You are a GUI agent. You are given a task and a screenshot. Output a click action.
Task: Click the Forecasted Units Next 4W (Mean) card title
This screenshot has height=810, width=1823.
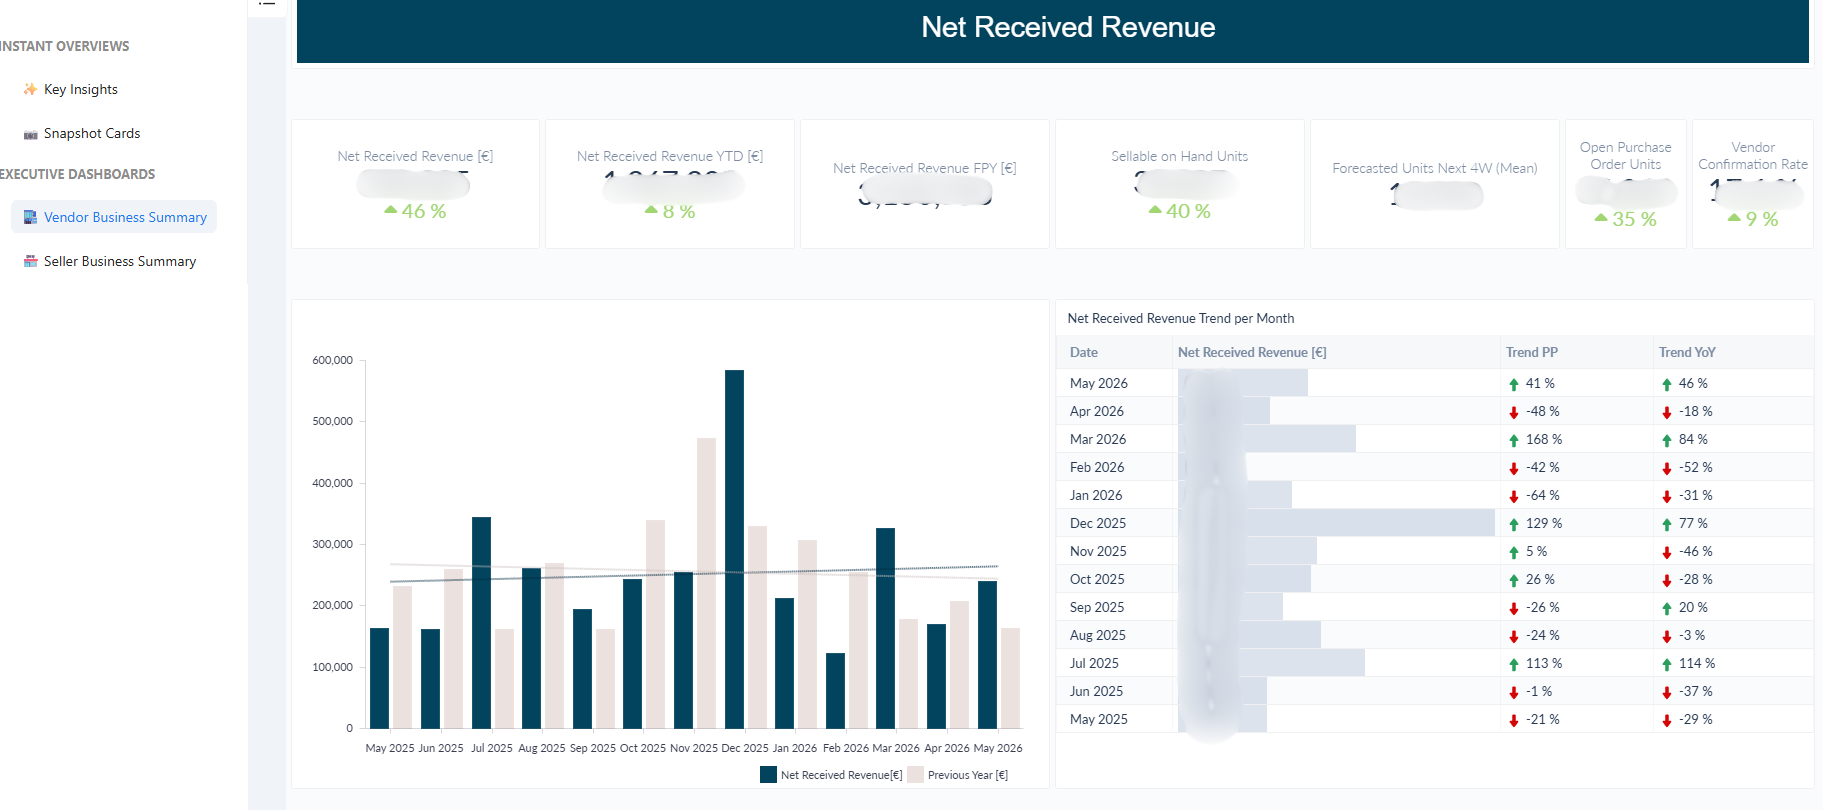pyautogui.click(x=1435, y=168)
